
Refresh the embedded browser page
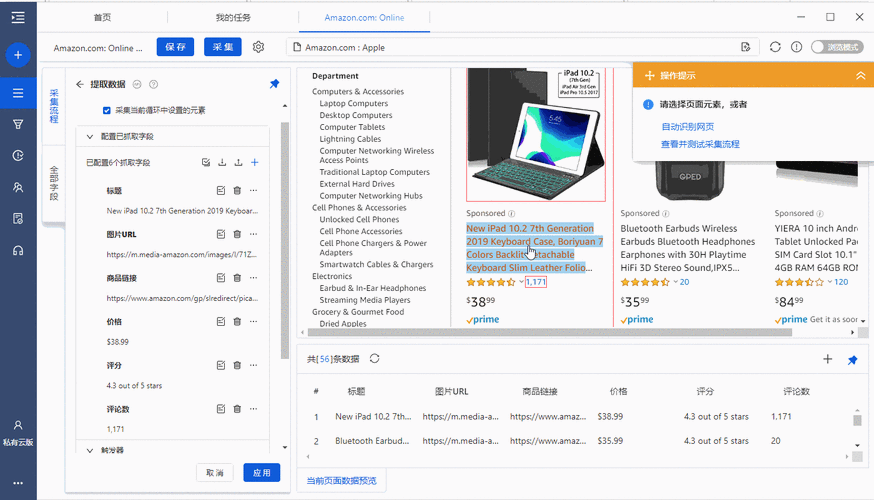pyautogui.click(x=775, y=47)
